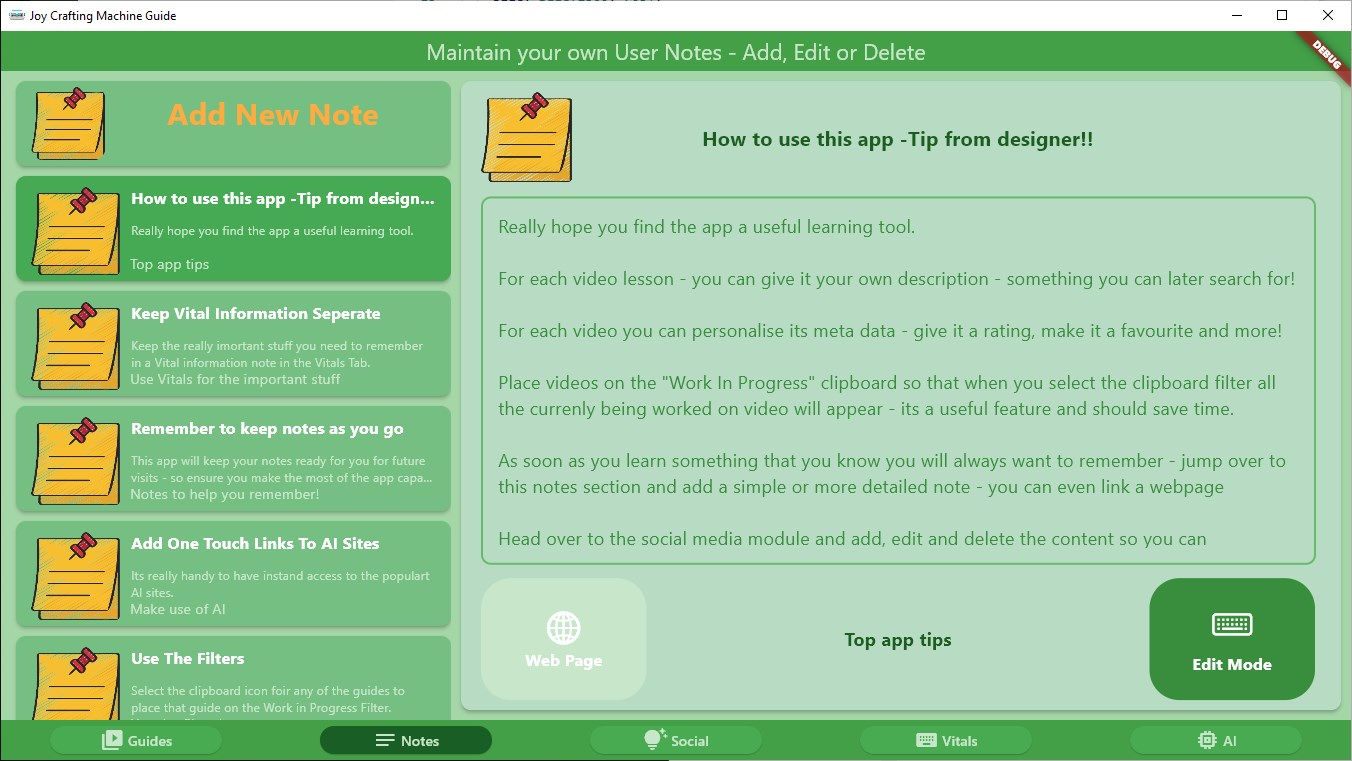
Task: Click the large sticky note icon in detail header
Action: coord(527,138)
